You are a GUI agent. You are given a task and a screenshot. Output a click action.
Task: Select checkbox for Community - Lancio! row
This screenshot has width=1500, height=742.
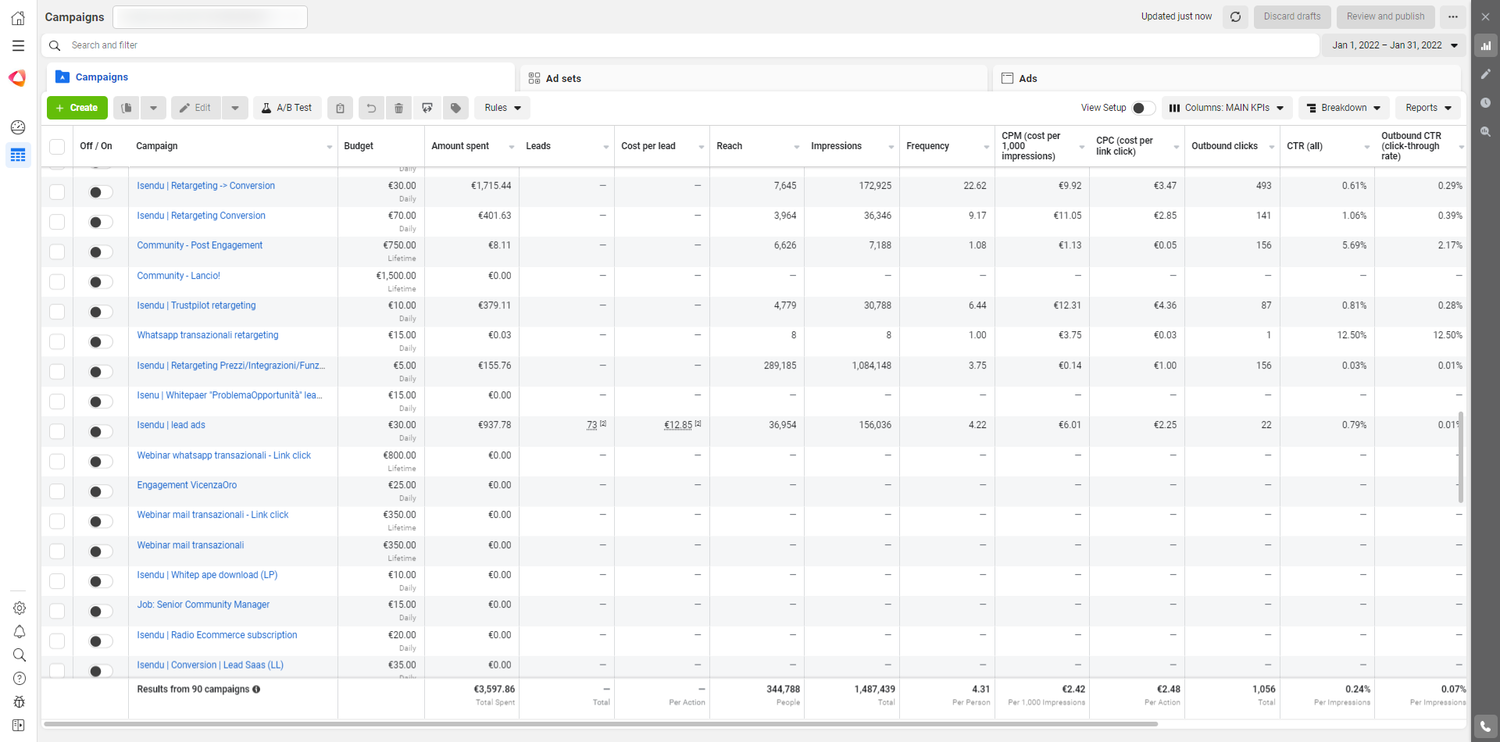click(x=57, y=282)
